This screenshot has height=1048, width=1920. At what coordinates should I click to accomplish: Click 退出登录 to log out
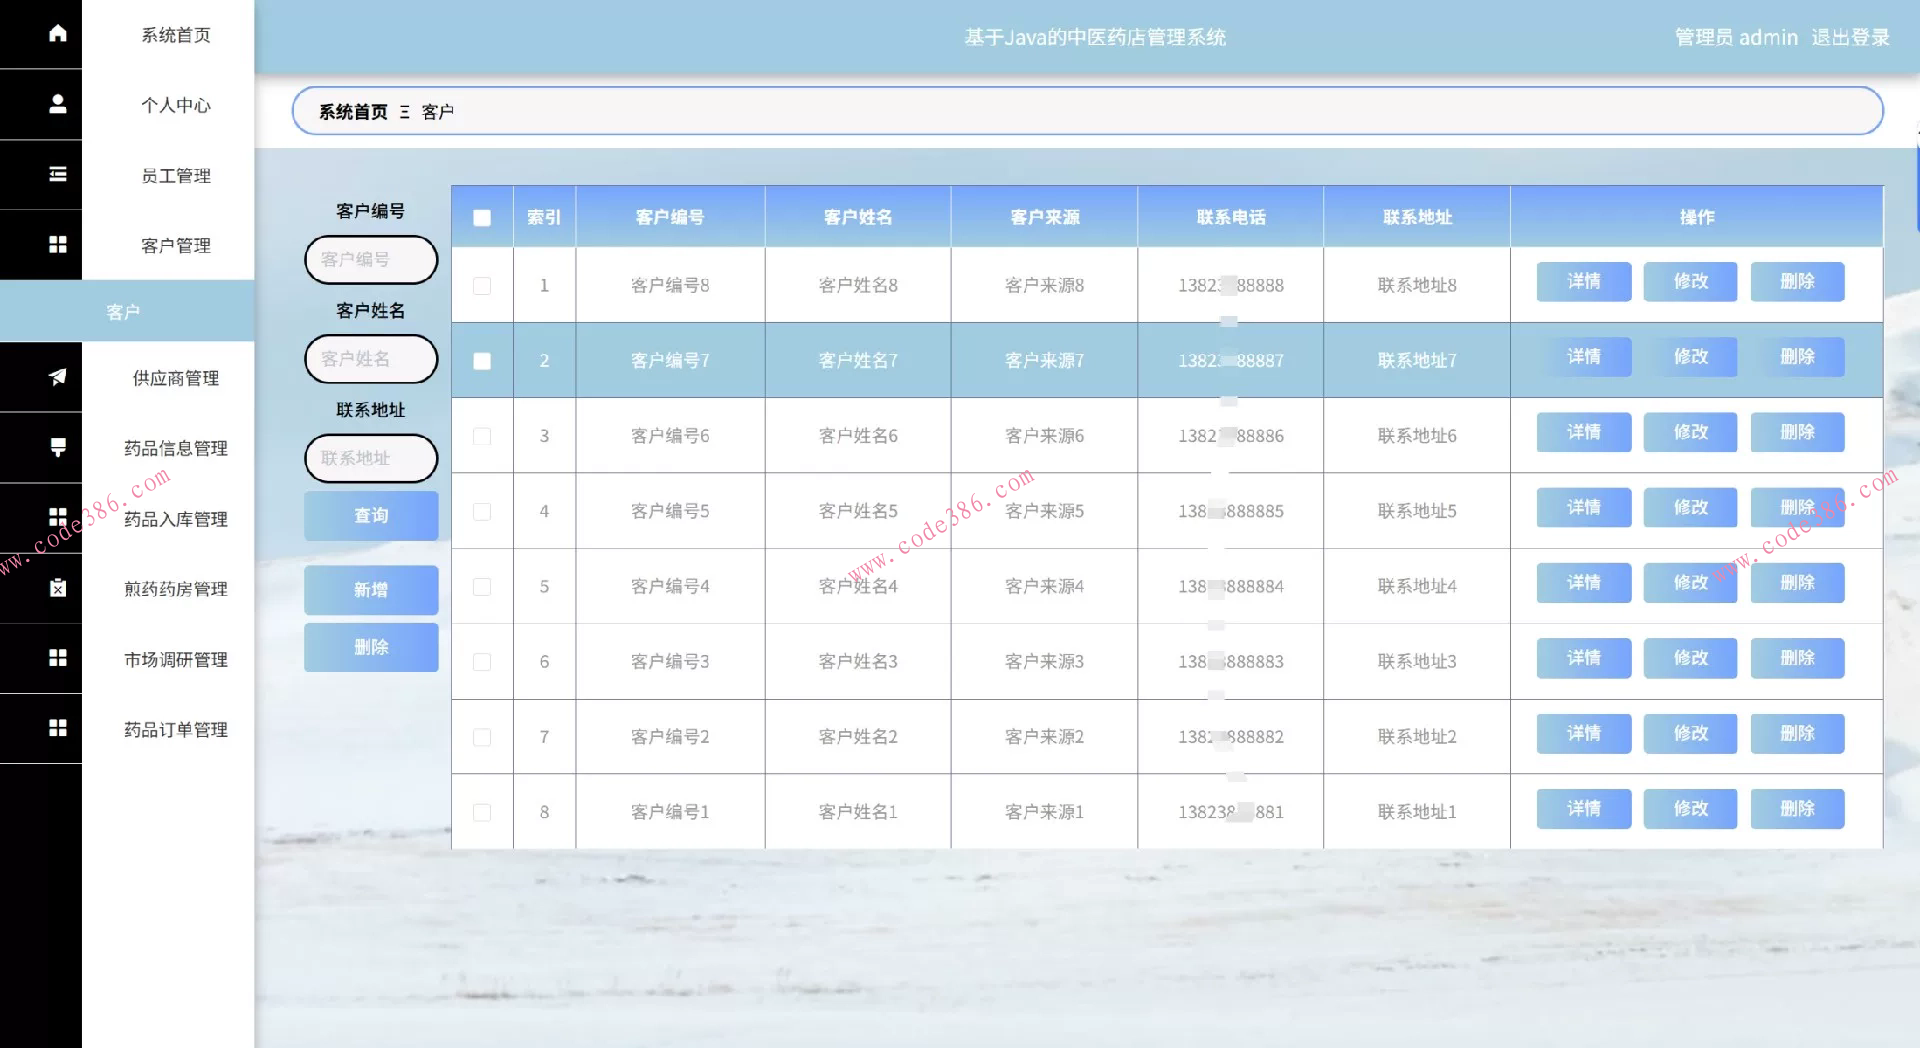click(1850, 38)
